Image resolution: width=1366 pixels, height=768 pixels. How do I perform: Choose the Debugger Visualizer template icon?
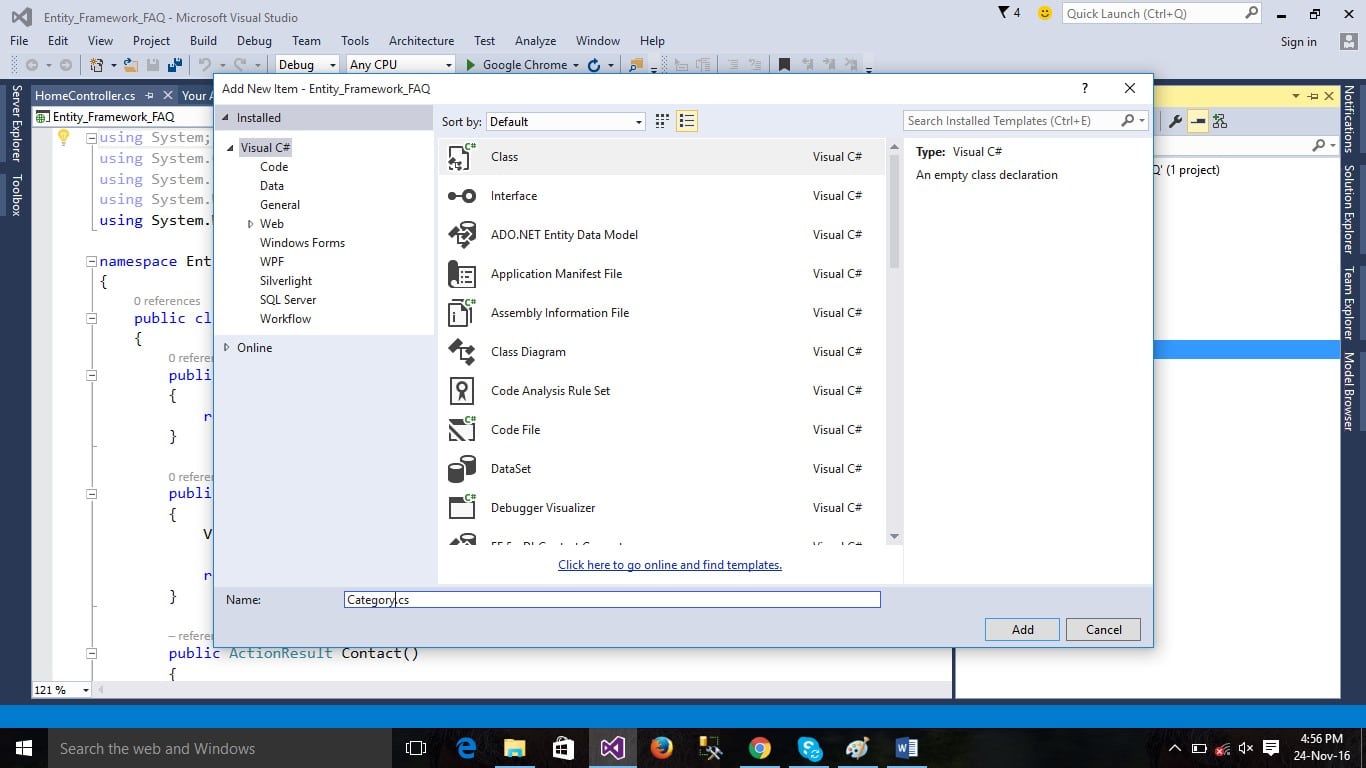462,508
